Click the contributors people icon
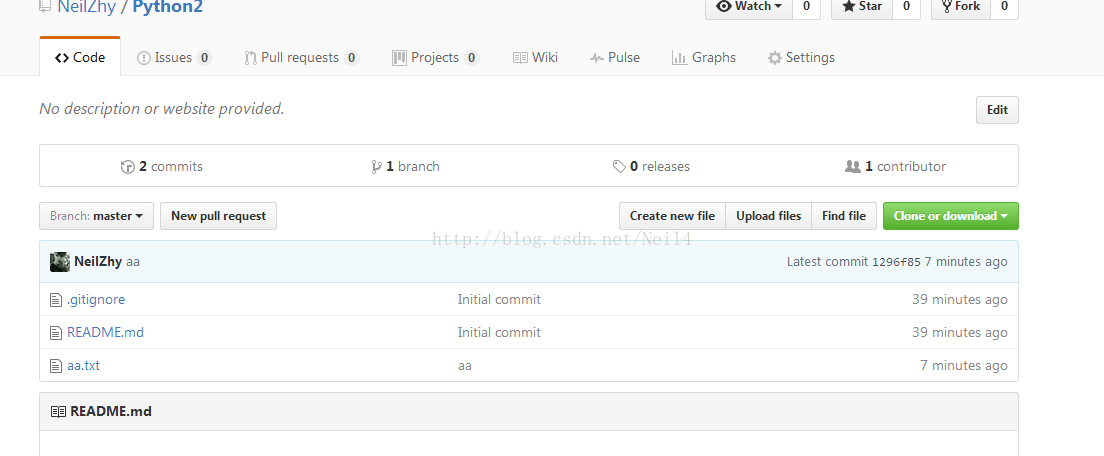This screenshot has width=1104, height=456. (853, 167)
